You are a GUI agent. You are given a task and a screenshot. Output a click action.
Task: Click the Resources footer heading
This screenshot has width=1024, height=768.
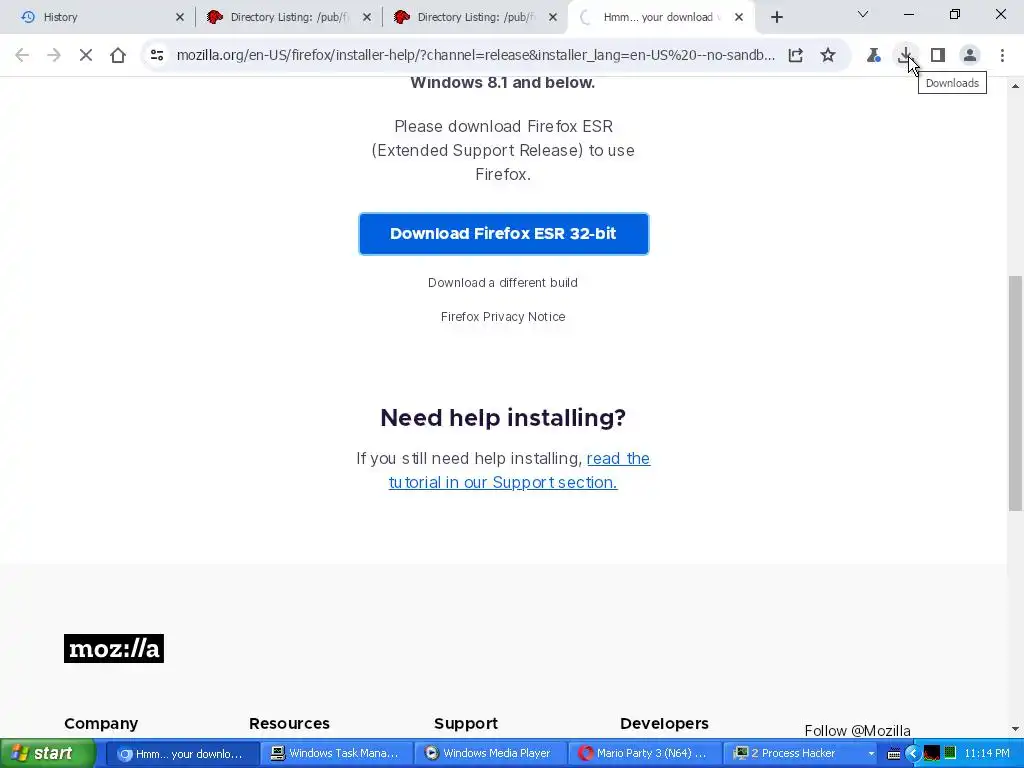pos(289,724)
